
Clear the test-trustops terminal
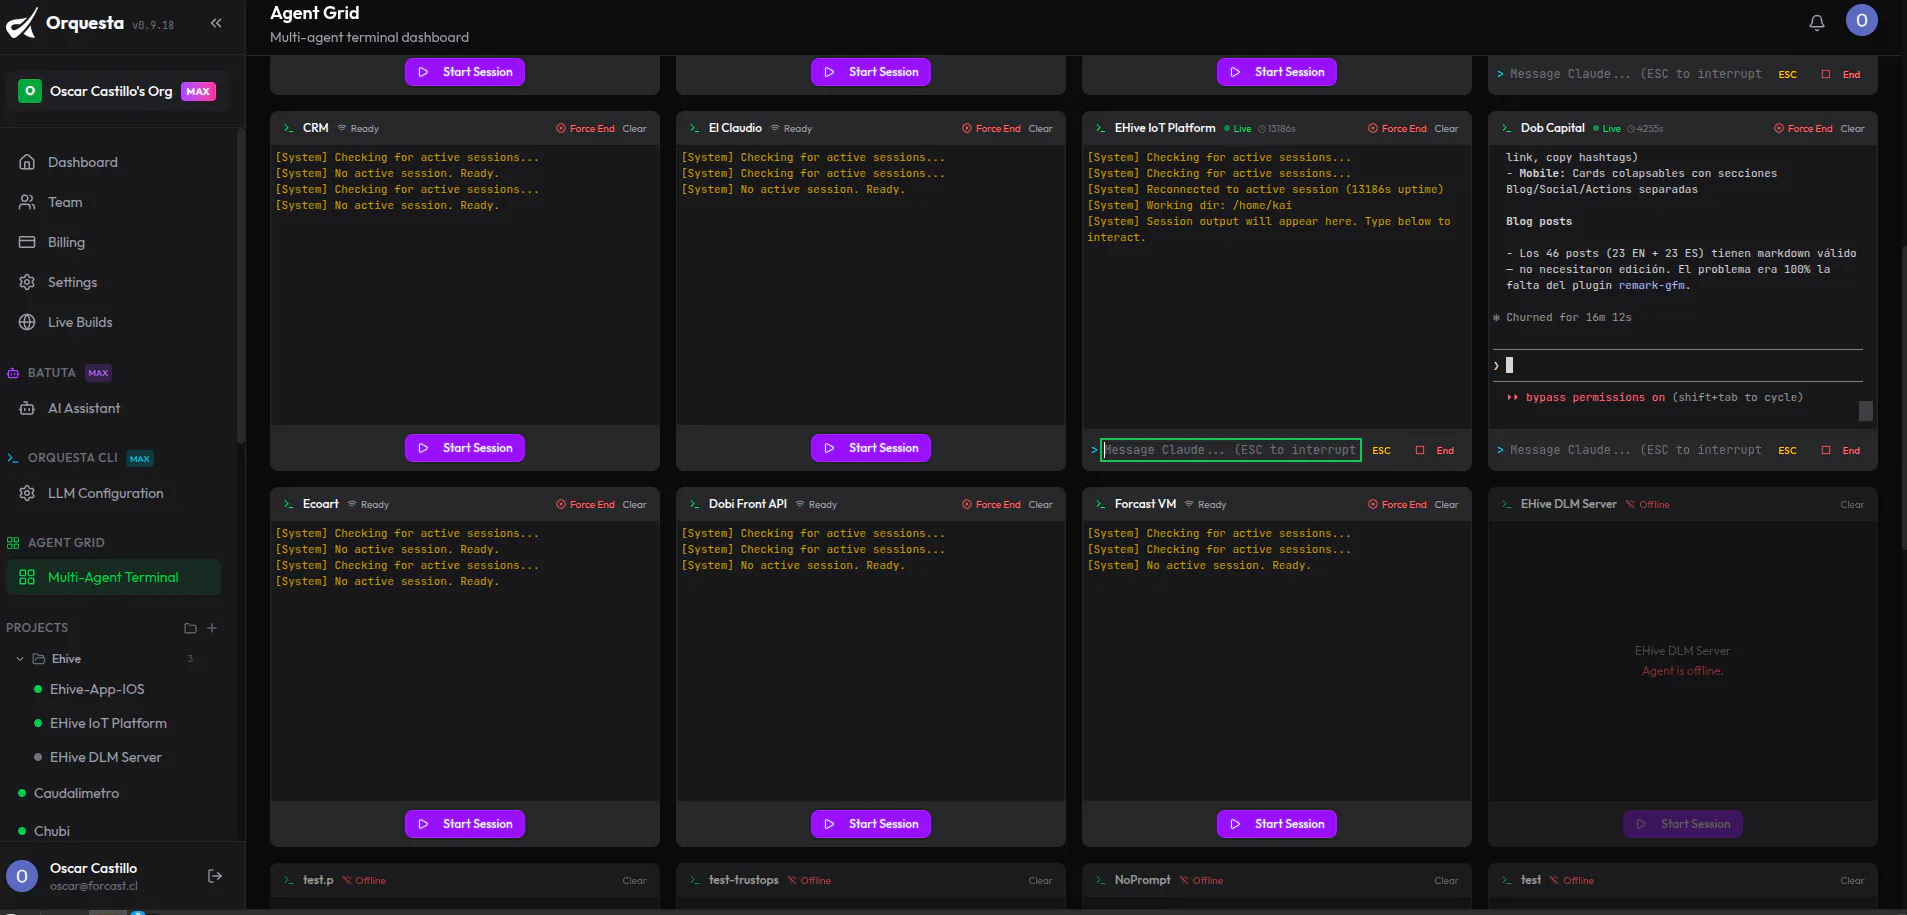pos(1040,880)
